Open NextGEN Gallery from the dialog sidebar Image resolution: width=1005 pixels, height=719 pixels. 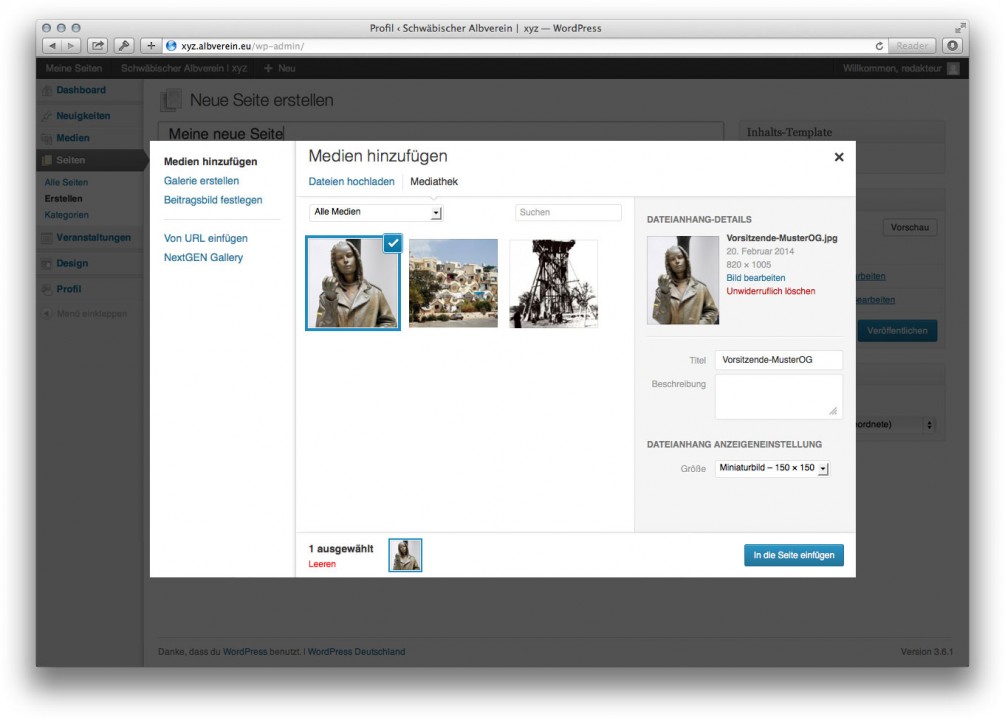[x=203, y=258]
